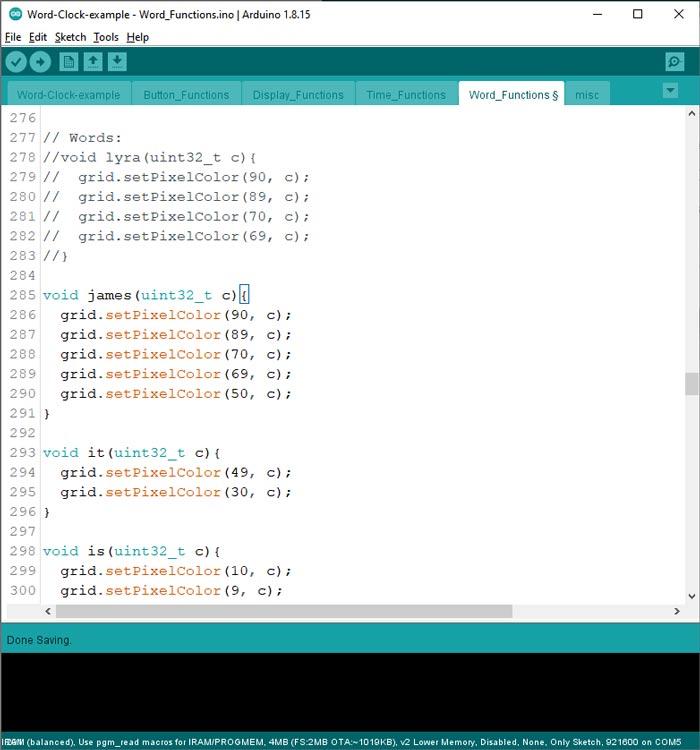This screenshot has height=750, width=700.
Task: Expand the tab options dropdown arrow
Action: [x=670, y=90]
